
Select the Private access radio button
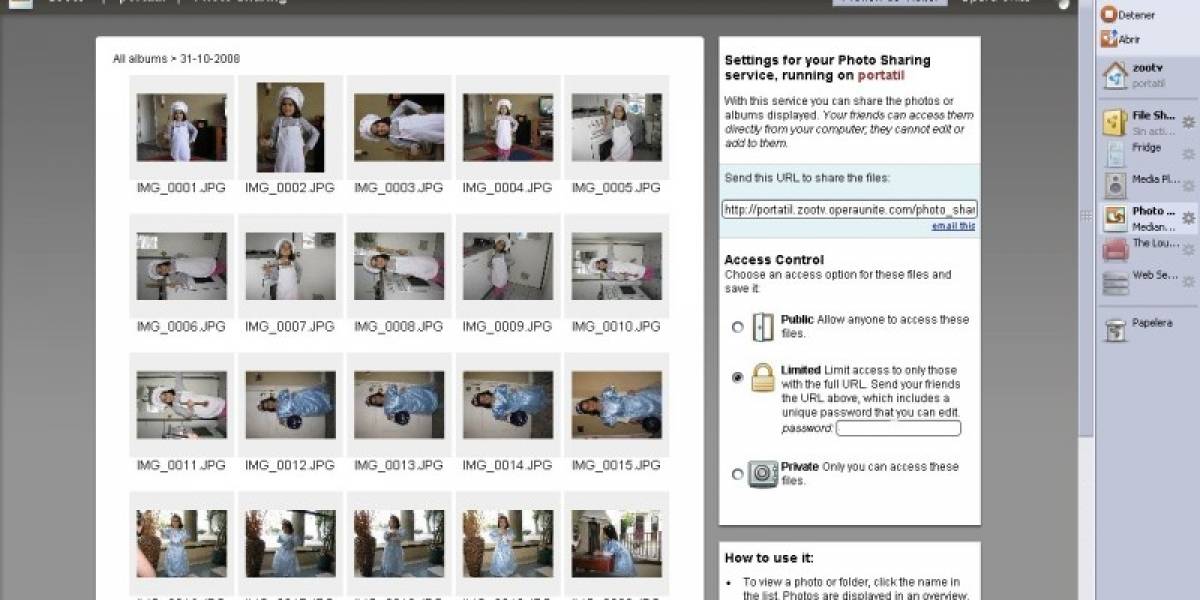pyautogui.click(x=738, y=475)
